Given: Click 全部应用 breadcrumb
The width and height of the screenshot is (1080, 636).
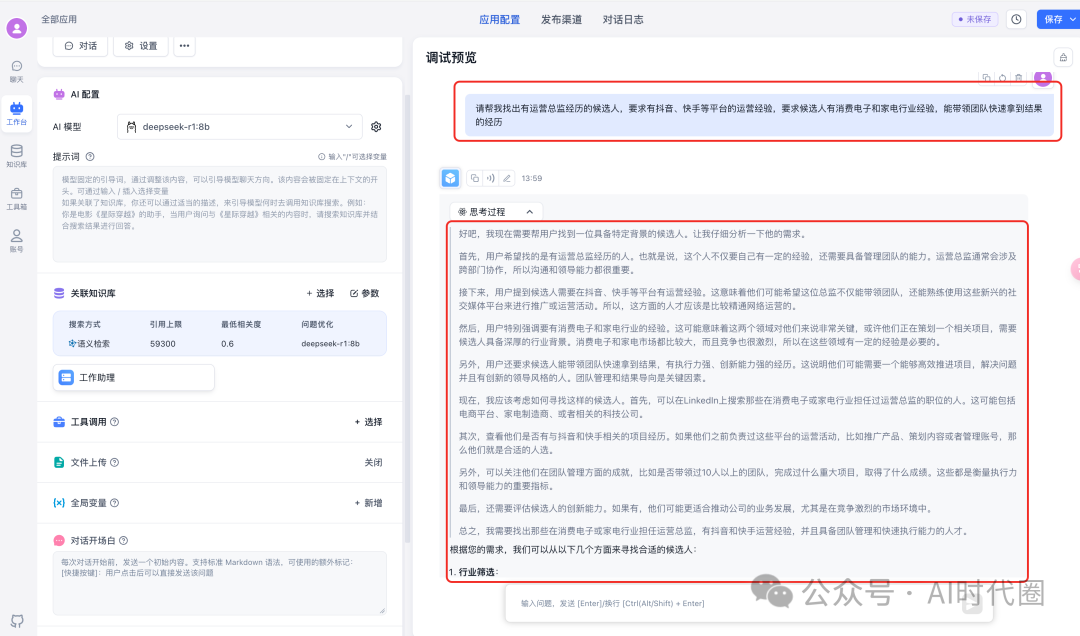Looking at the screenshot, I should pos(59,19).
